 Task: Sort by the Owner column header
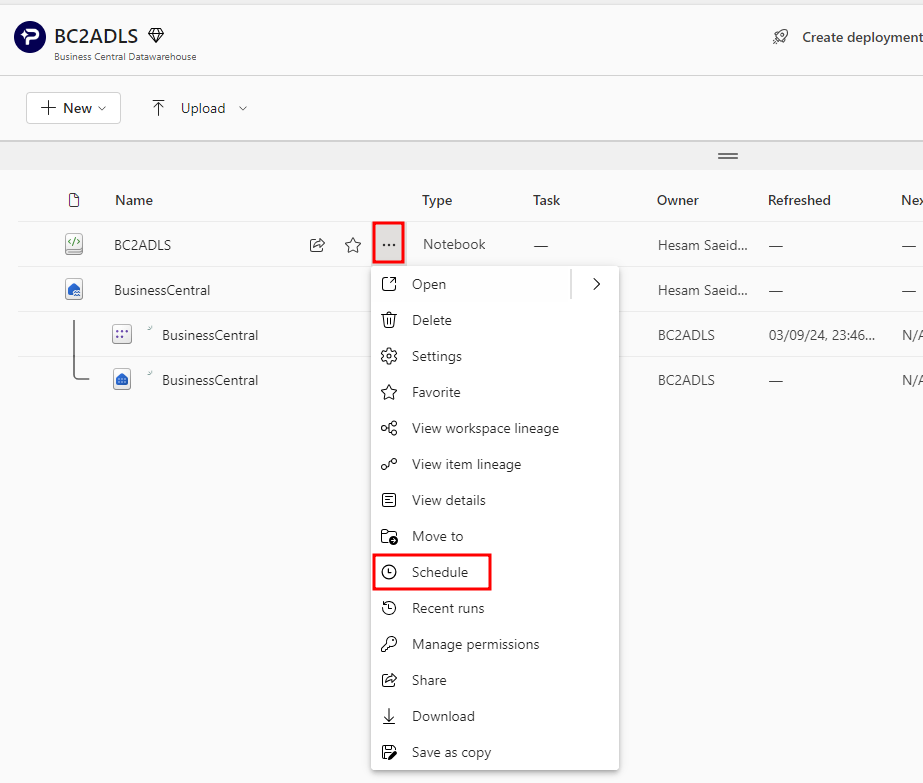click(678, 200)
